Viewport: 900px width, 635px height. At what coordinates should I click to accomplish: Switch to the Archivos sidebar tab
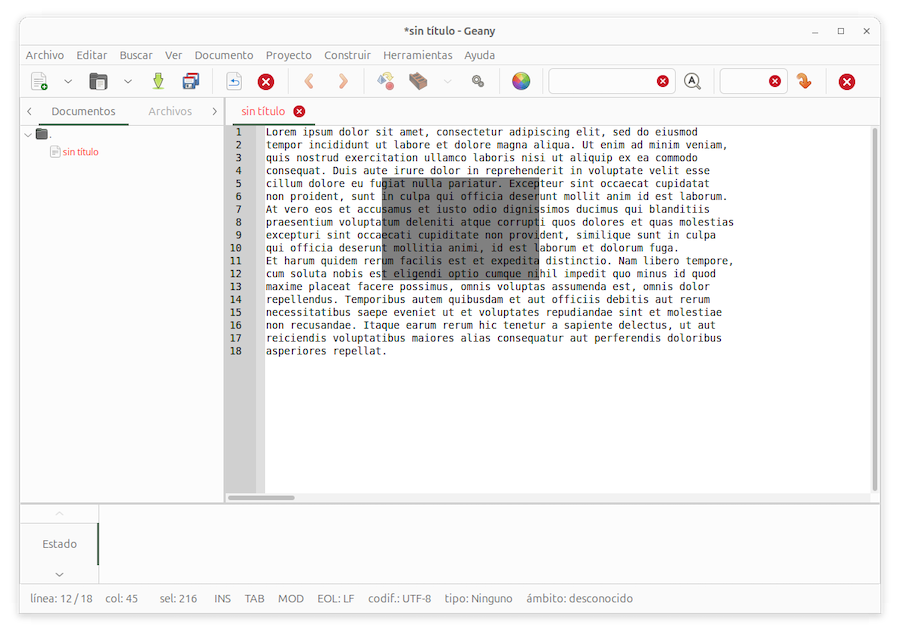170,111
